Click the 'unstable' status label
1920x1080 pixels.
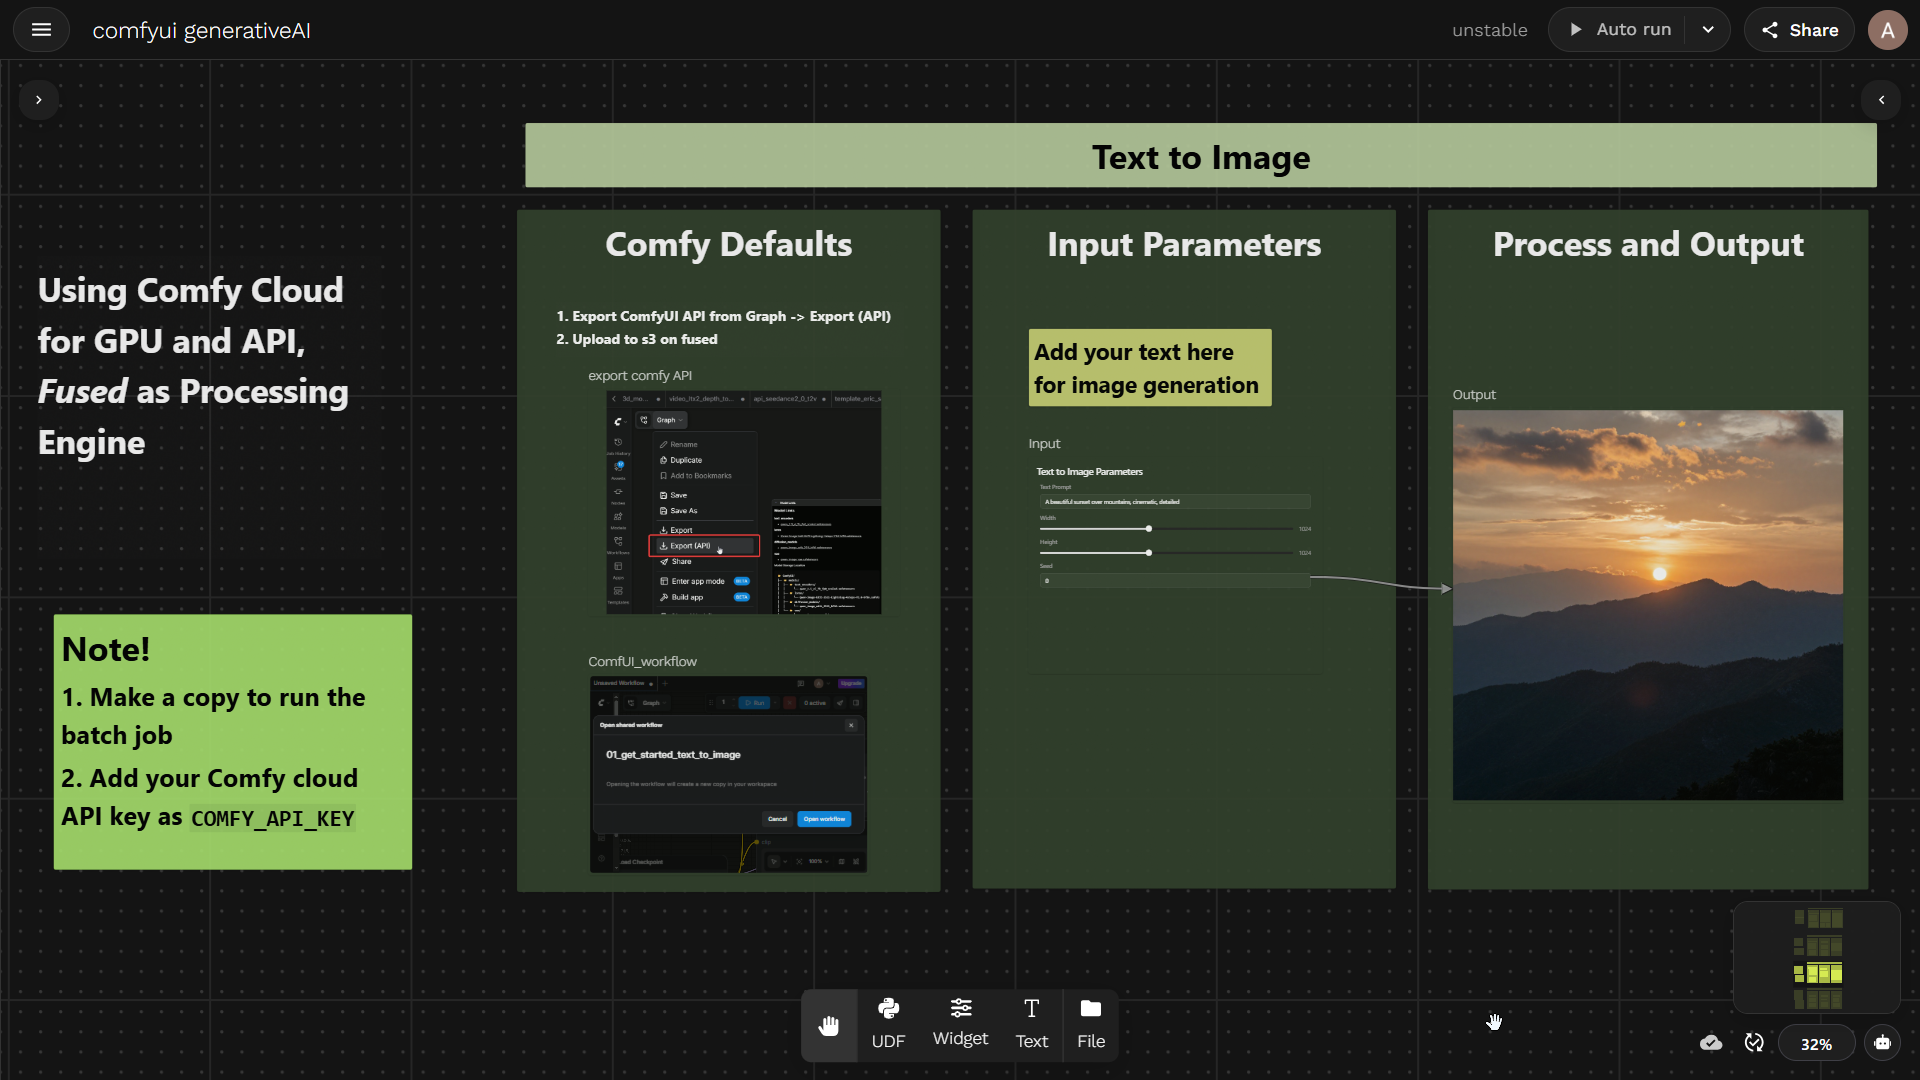coord(1489,30)
